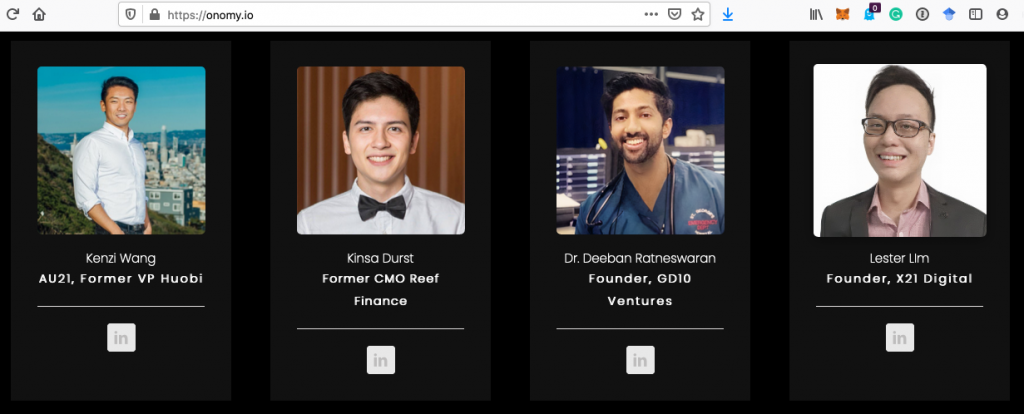The height and width of the screenshot is (414, 1024).
Task: View site security padlock details
Action: tap(154, 14)
